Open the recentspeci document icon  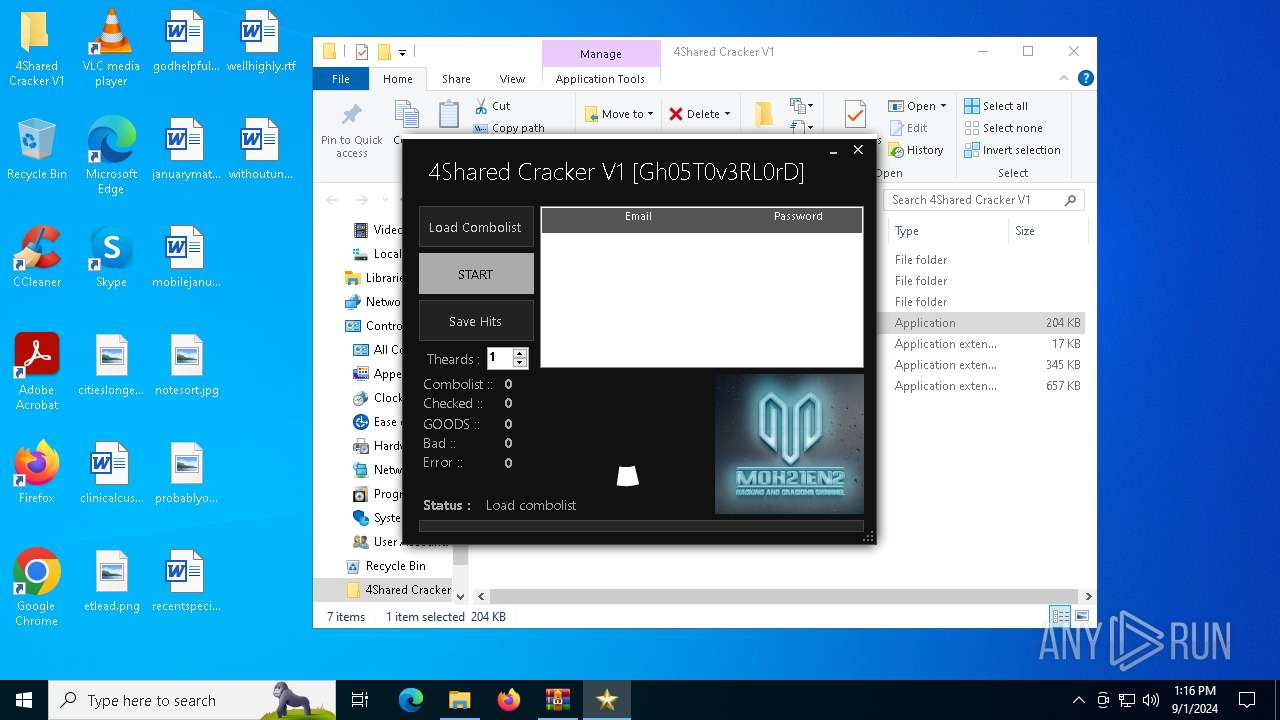(x=186, y=581)
